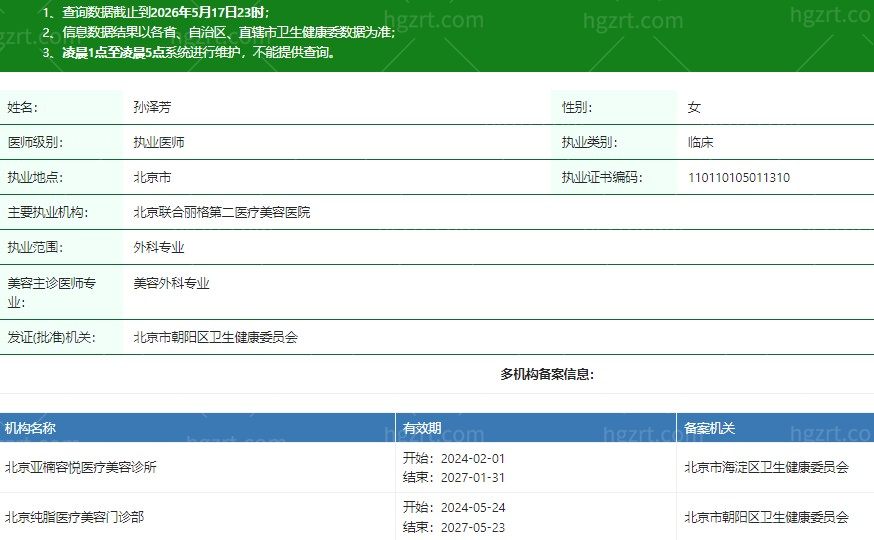Select the 执业医师 value
Viewport: 874px width, 540px height.
tap(159, 142)
